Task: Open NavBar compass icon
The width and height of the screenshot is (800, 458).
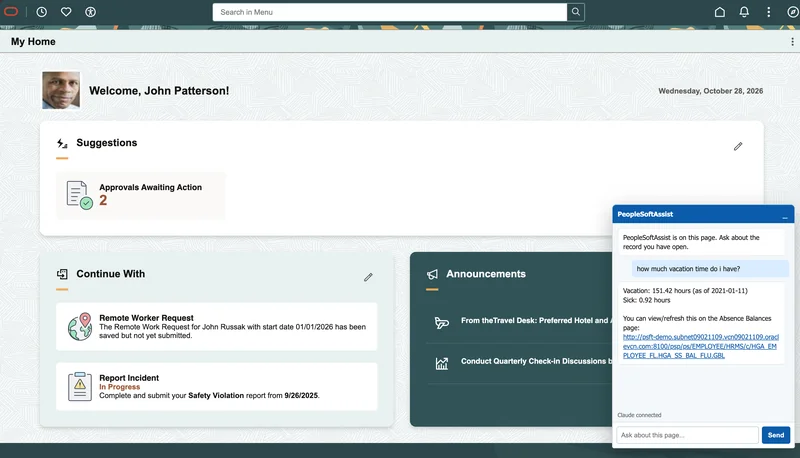Action: (x=792, y=12)
